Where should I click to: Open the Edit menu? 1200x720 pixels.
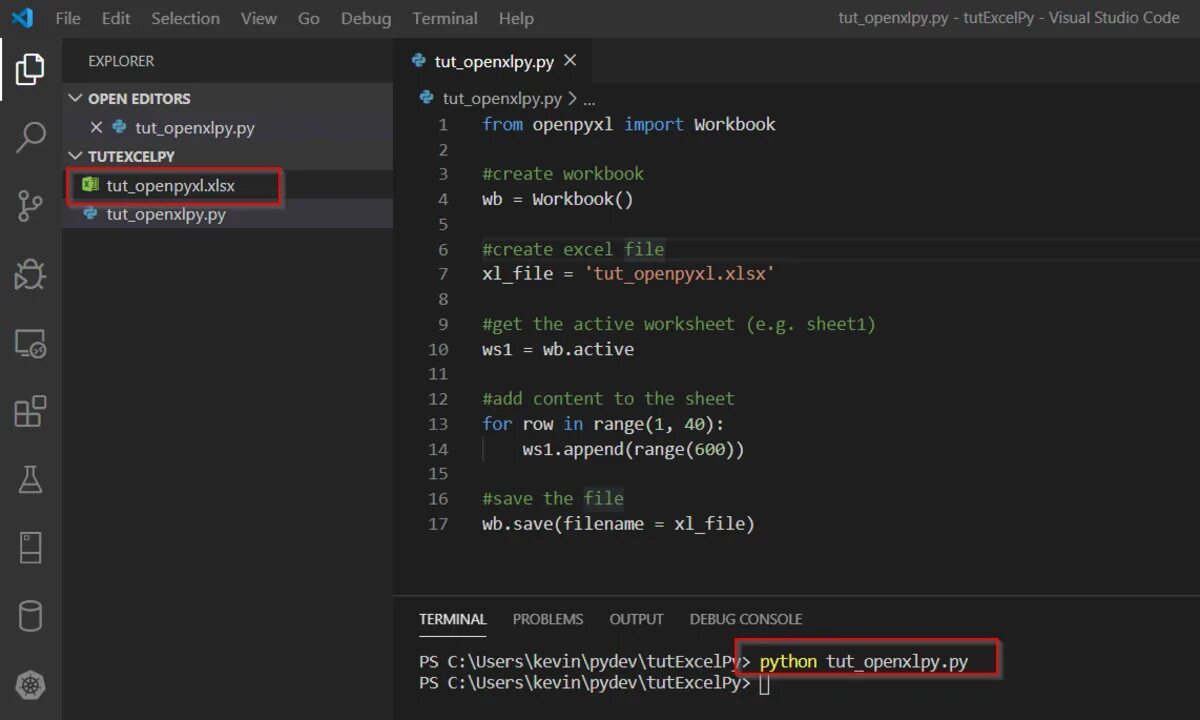(x=116, y=18)
